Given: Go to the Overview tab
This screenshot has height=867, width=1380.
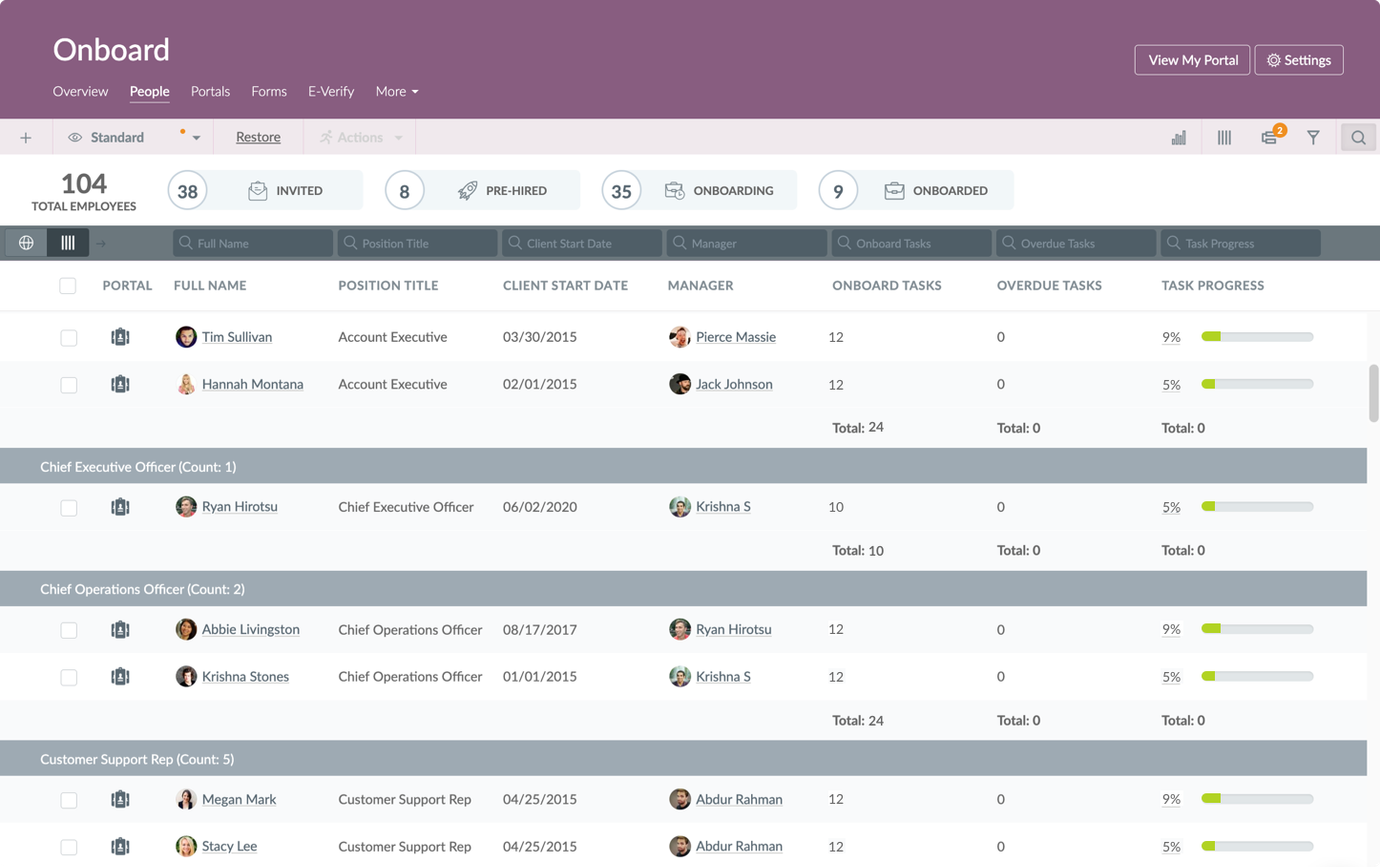Looking at the screenshot, I should (x=80, y=91).
